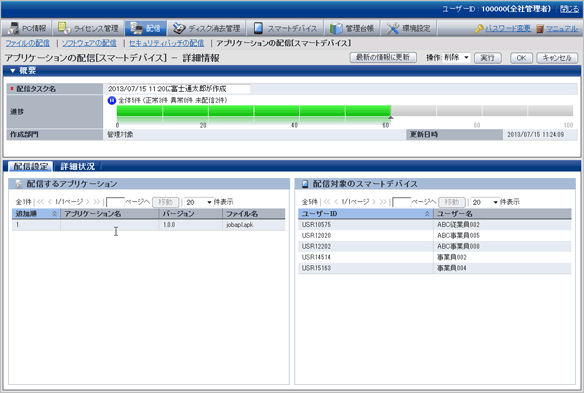
Task: Select version 1.0.0 cell
Action: click(191, 225)
